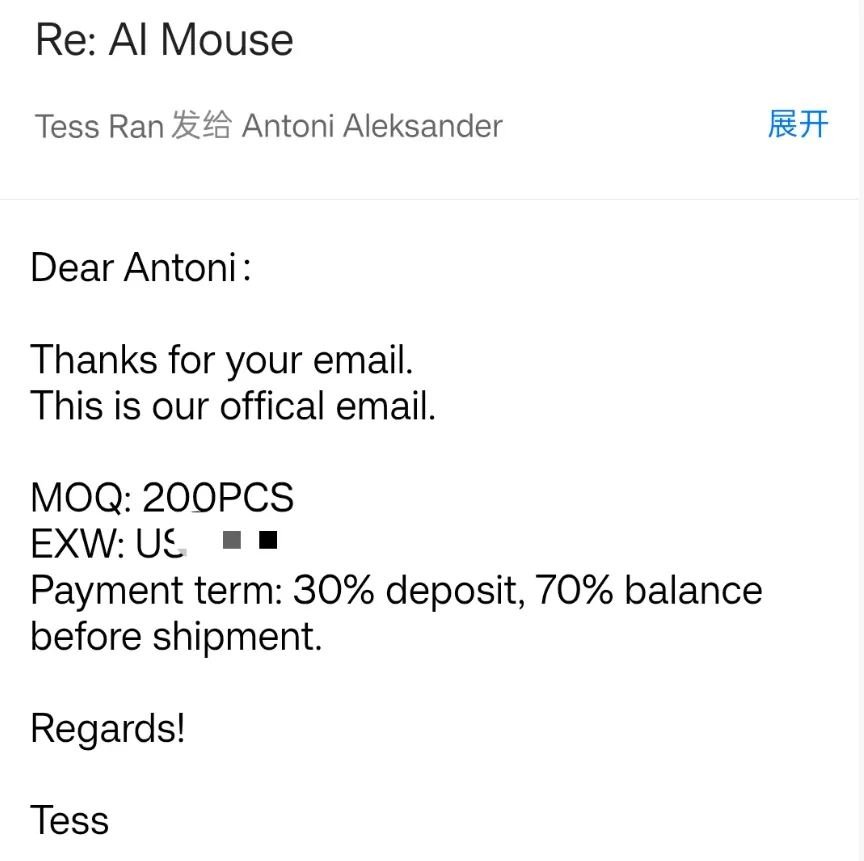Expand the email header details with 展开

798,125
